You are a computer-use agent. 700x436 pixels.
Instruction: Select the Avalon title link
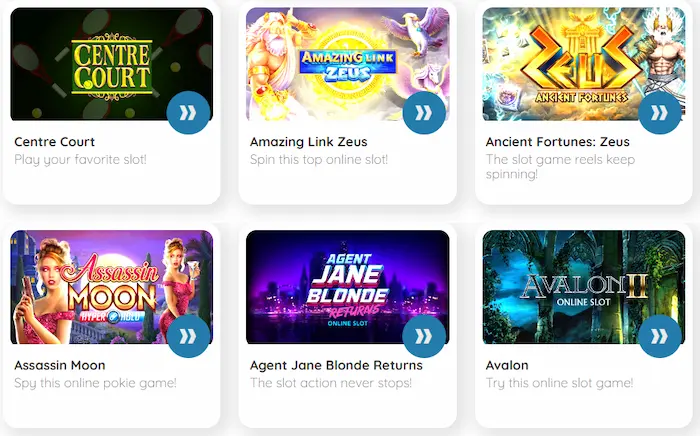coord(507,365)
